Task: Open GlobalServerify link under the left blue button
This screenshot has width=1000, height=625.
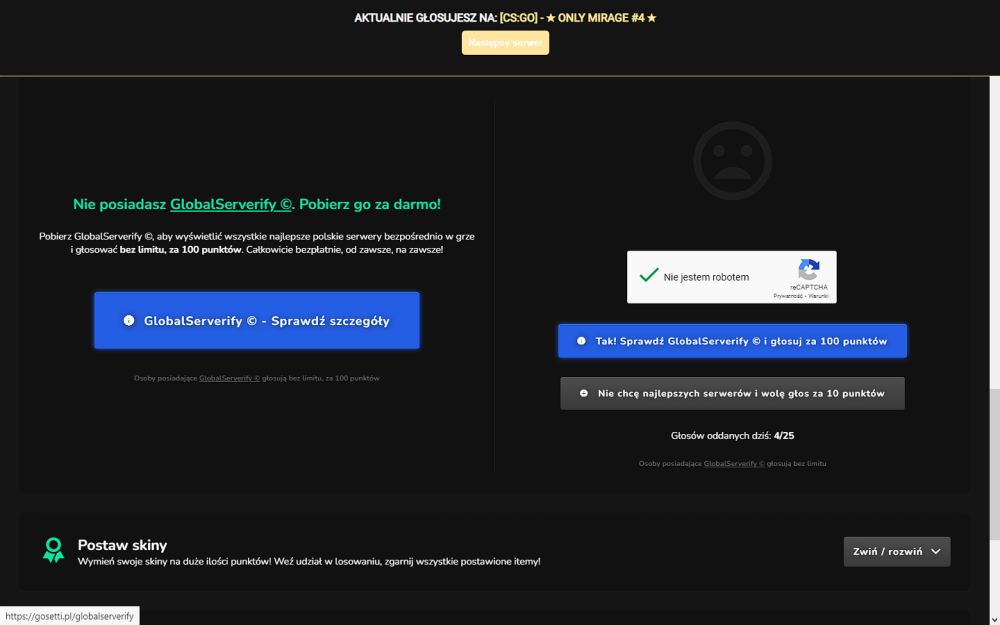Action: pyautogui.click(x=230, y=378)
